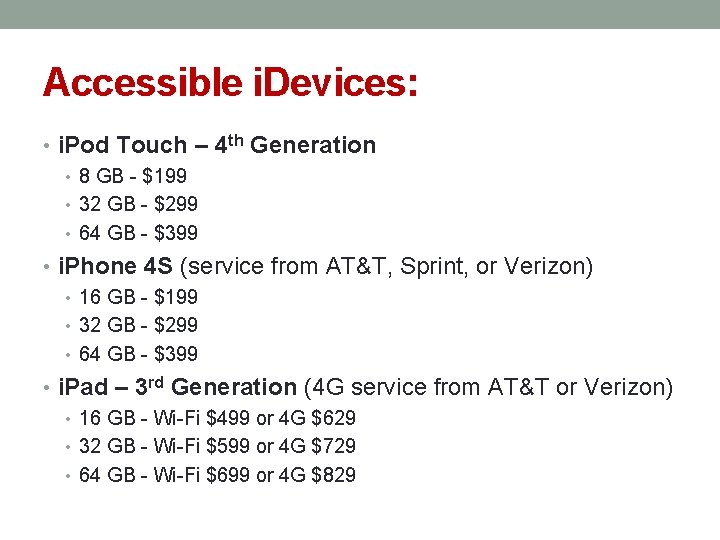Select the iPhone 4S heading text

click(115, 266)
